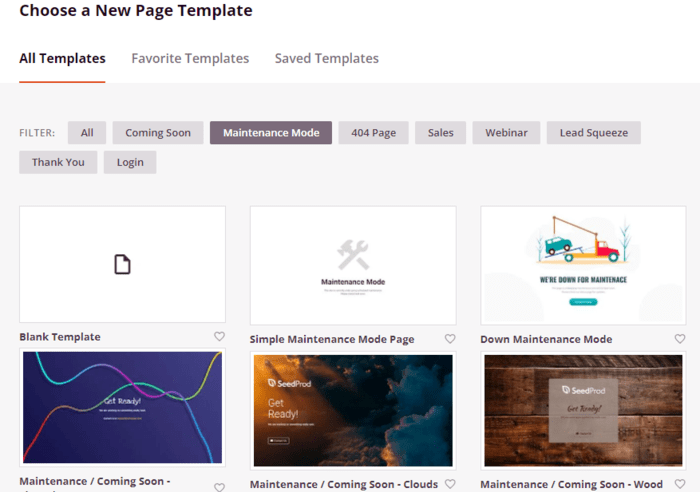Click the Blank Template title
This screenshot has height=492, width=700.
pos(60,337)
